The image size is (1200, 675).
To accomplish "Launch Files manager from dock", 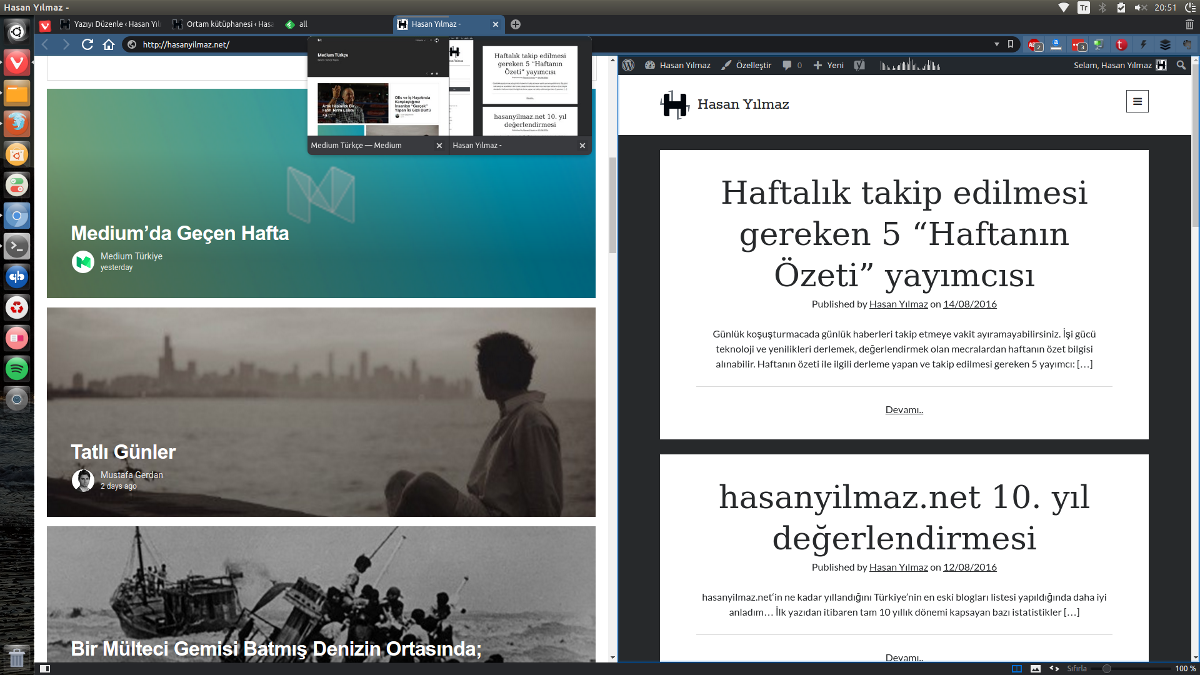I will [17, 94].
